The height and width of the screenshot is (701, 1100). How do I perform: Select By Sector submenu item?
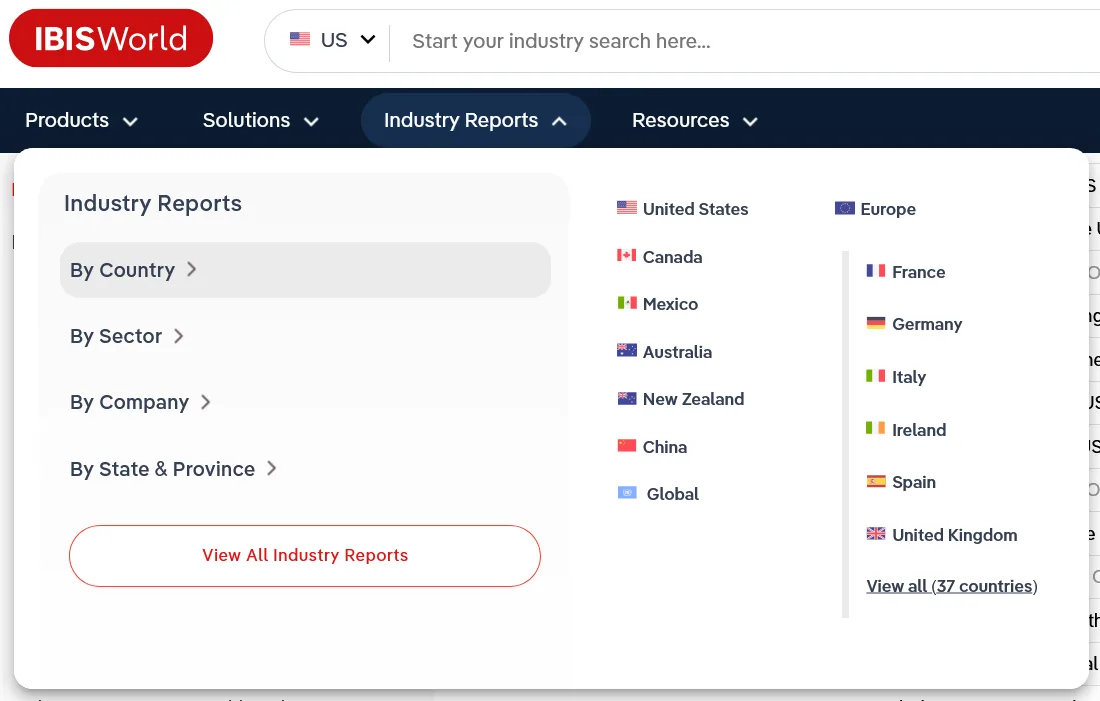click(x=127, y=336)
